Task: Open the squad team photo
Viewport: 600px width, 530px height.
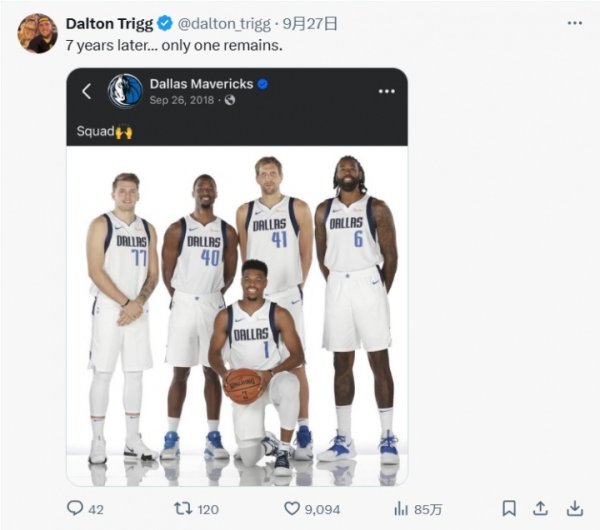Action: click(x=237, y=310)
